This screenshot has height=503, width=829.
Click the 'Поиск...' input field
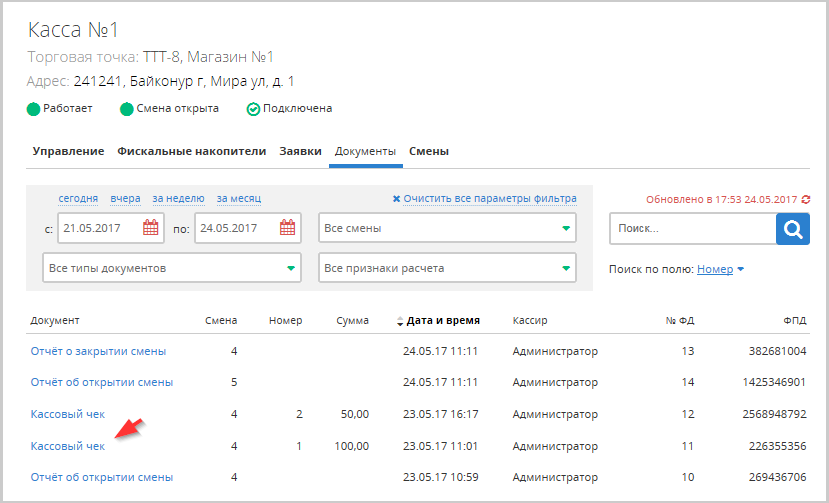692,229
